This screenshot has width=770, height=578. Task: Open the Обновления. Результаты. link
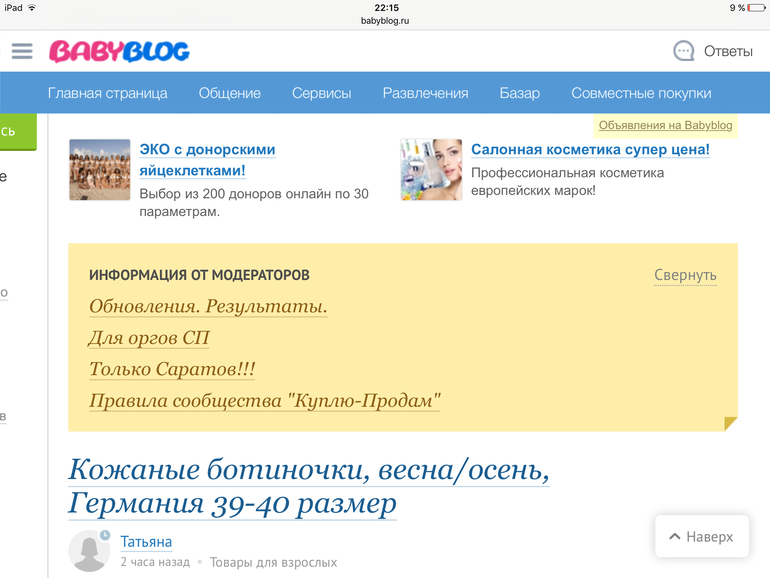(x=208, y=306)
